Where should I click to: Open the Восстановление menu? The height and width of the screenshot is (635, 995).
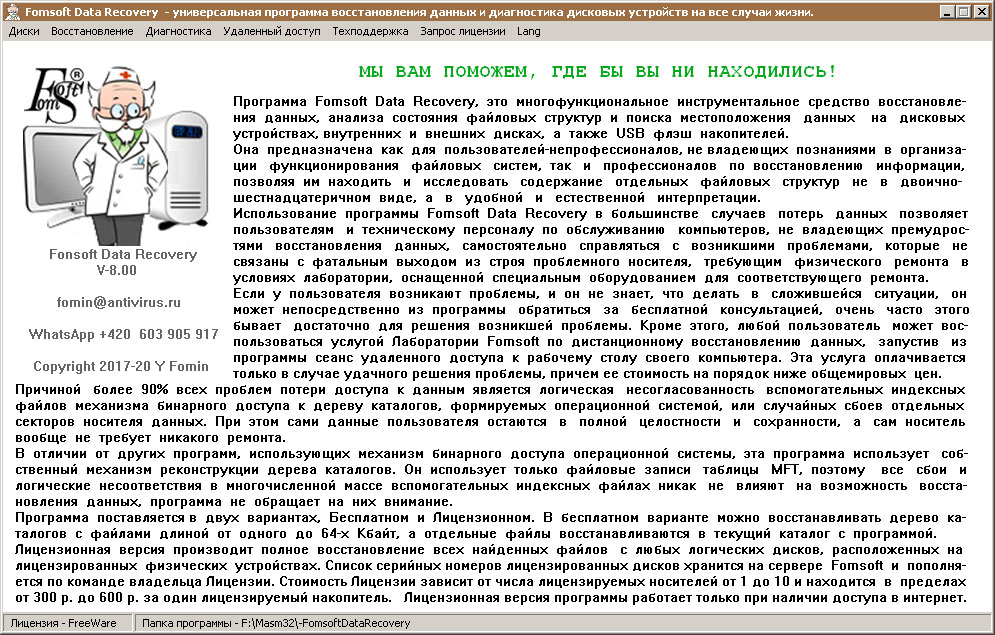tap(91, 31)
